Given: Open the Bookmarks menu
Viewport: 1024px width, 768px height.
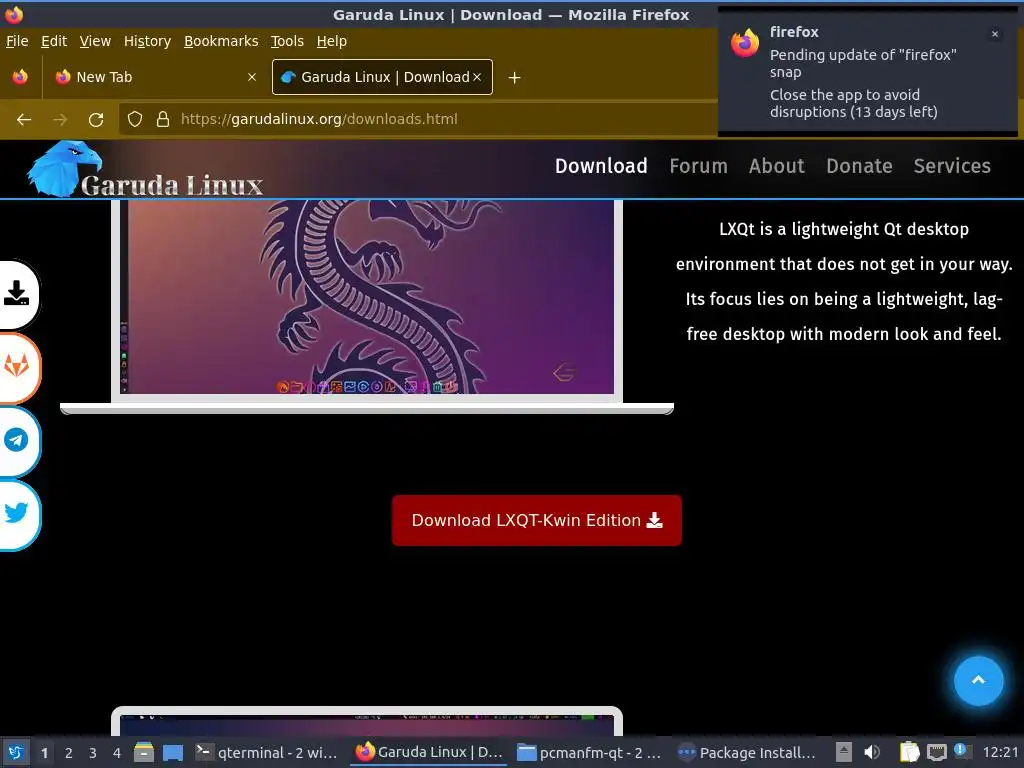Looking at the screenshot, I should click(x=221, y=41).
